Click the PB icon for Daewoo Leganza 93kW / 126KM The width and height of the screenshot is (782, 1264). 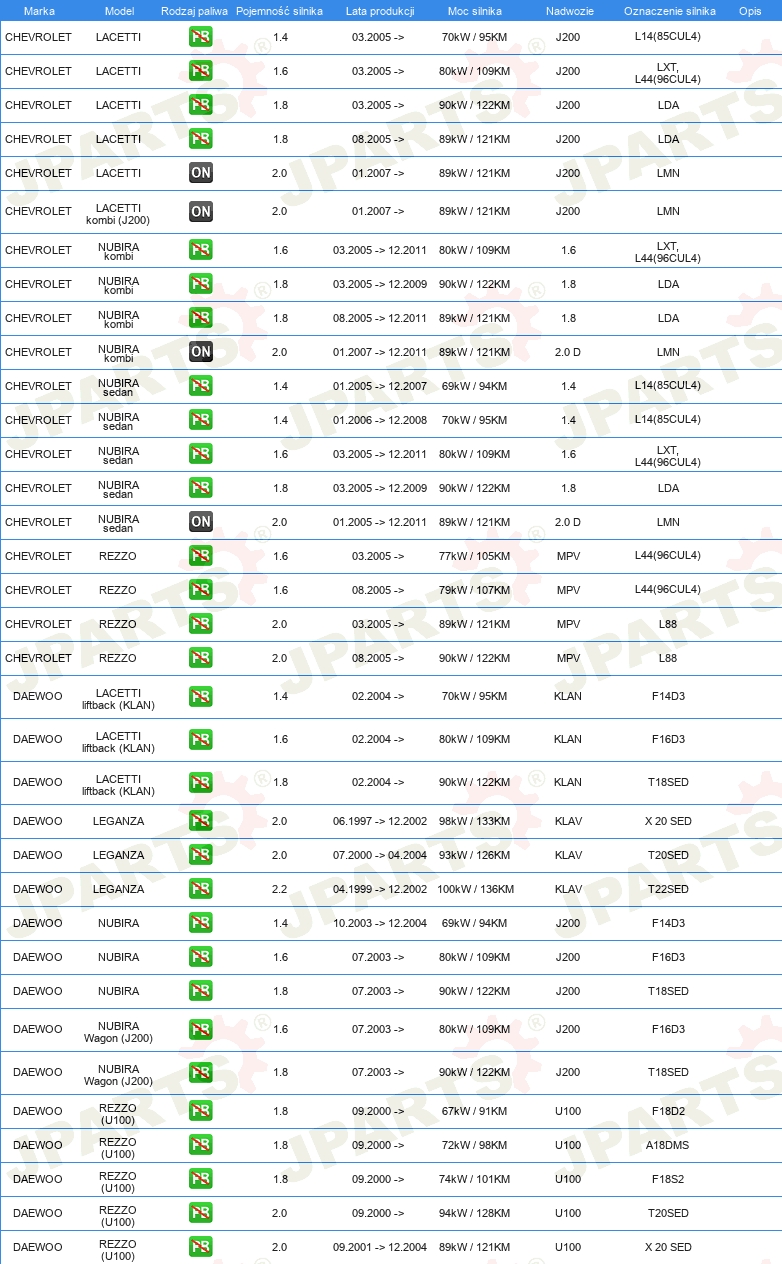pyautogui.click(x=201, y=855)
